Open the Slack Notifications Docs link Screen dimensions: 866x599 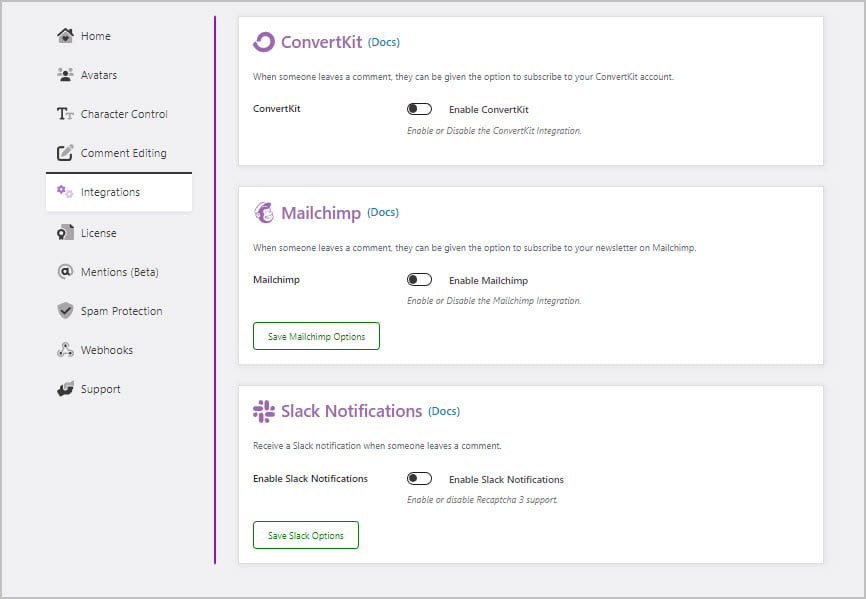tap(444, 411)
